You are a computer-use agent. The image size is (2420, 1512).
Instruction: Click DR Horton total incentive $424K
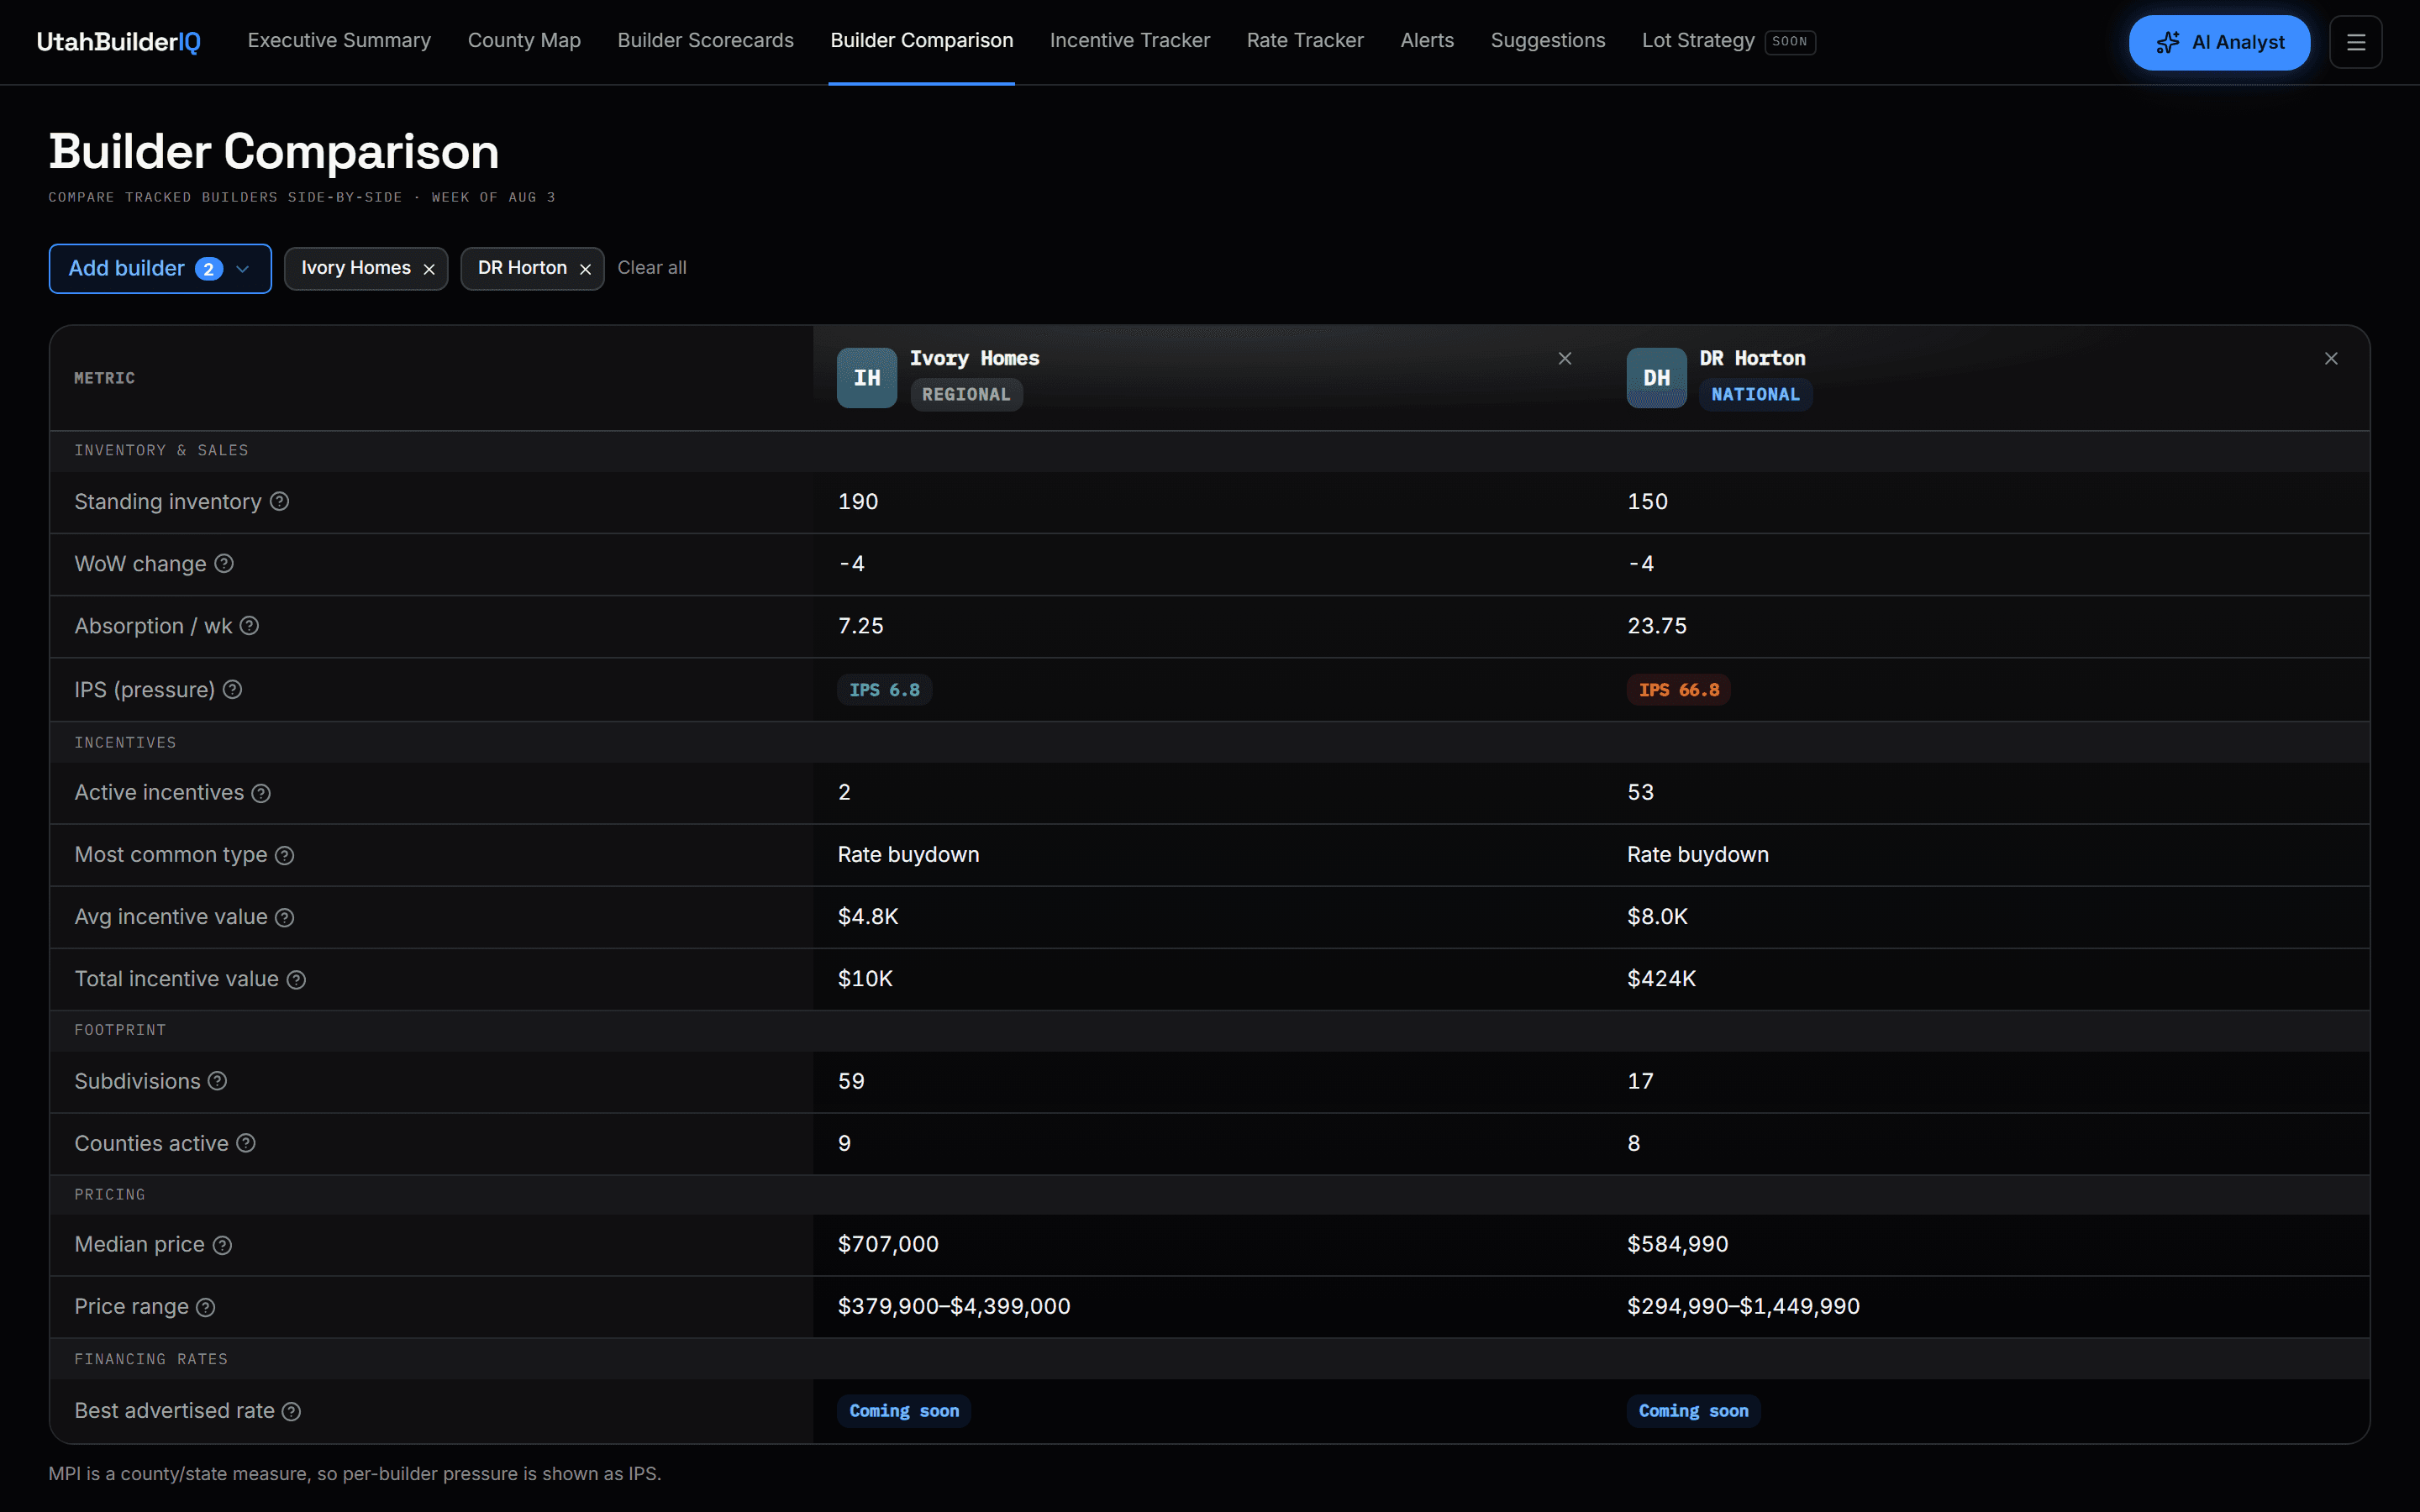click(x=1661, y=979)
